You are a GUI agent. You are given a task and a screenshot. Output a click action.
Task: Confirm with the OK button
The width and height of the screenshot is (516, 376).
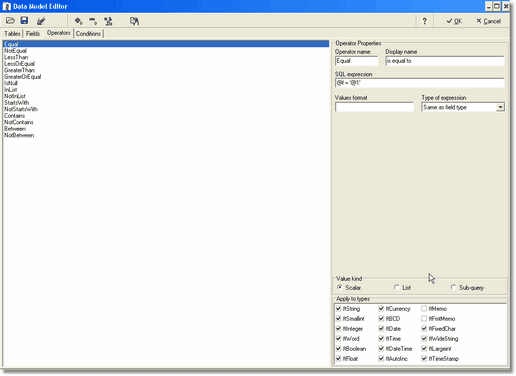tap(454, 21)
